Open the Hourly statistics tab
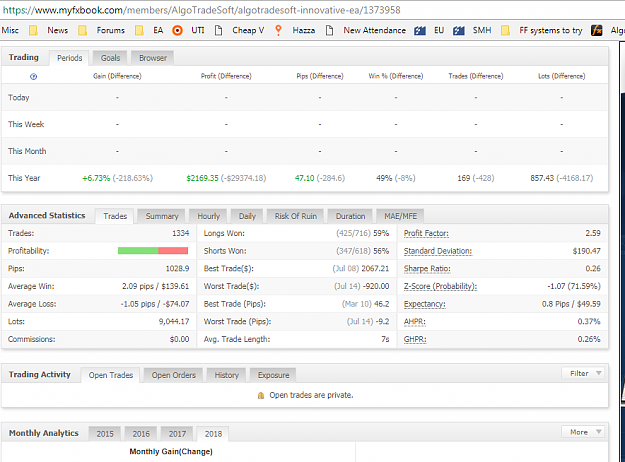Viewport: 625px width, 462px height. click(208, 216)
